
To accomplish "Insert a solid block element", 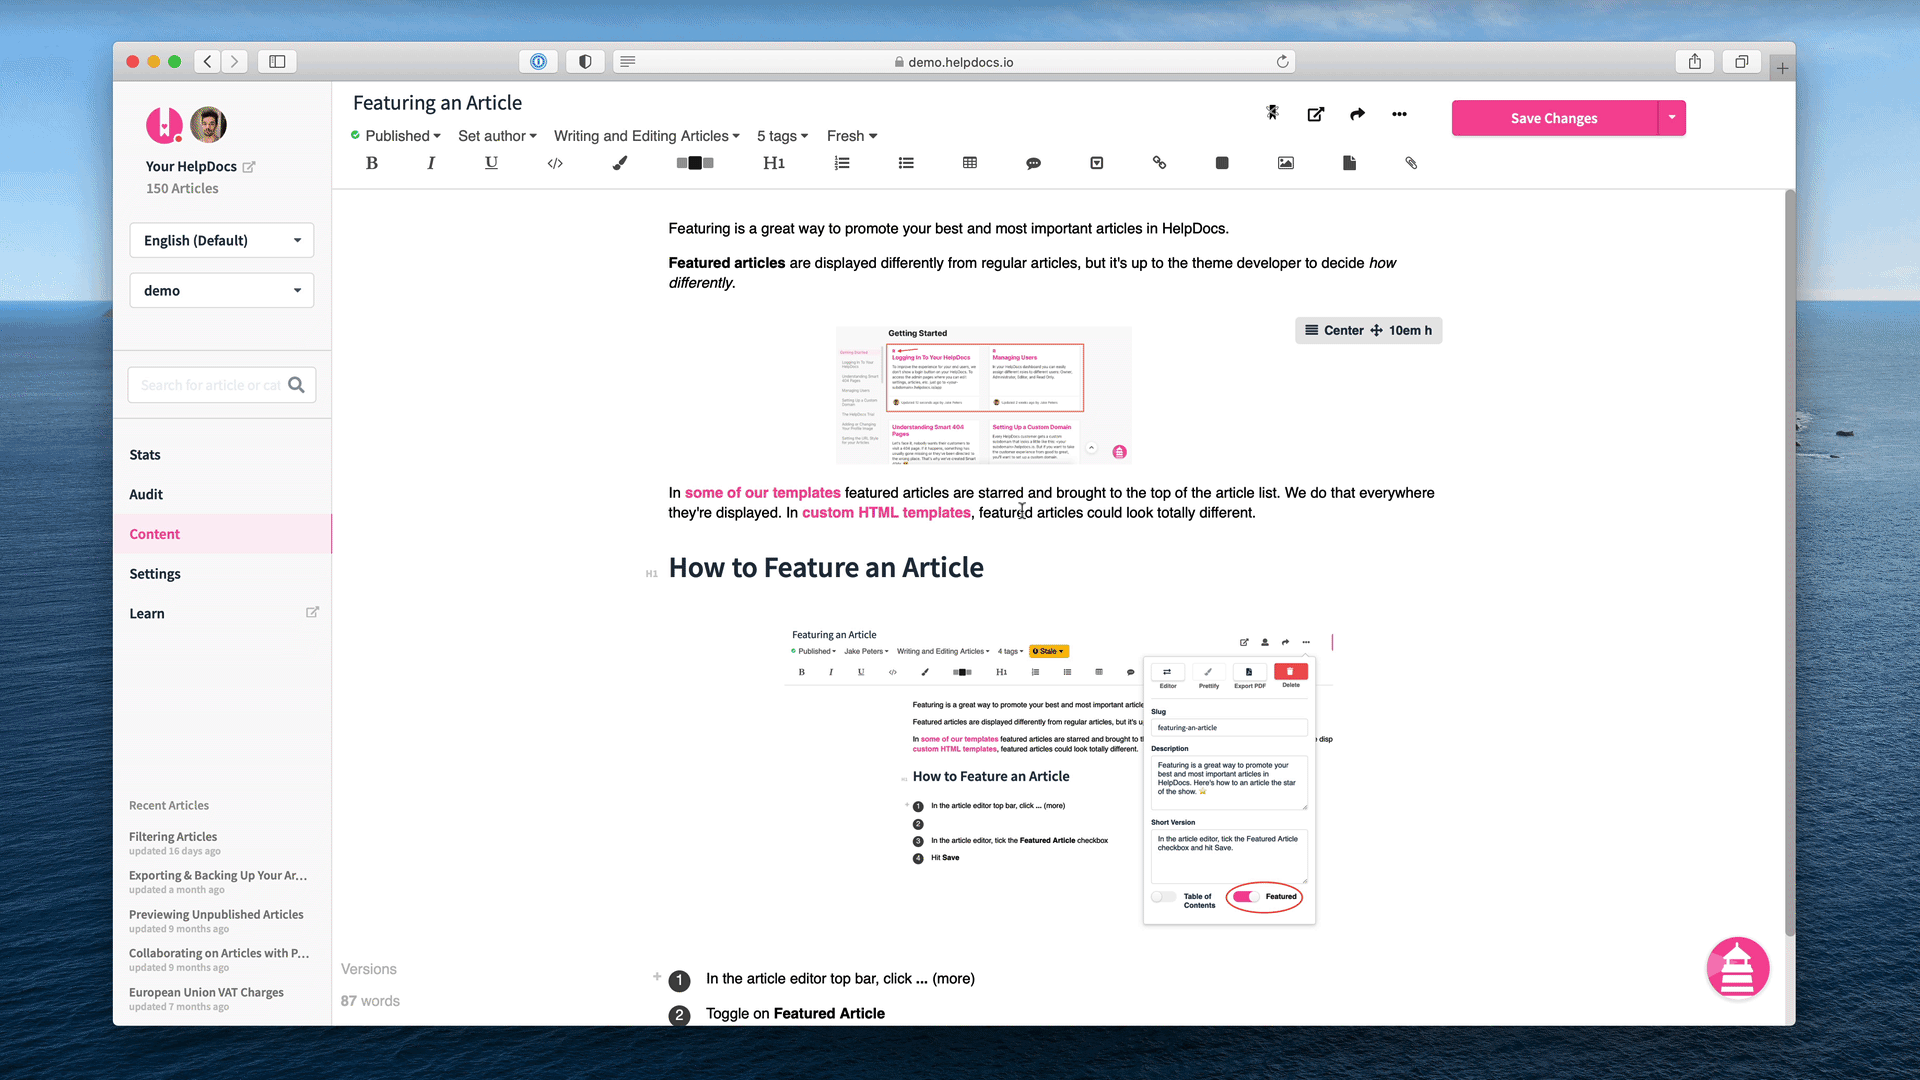I will click(1222, 163).
